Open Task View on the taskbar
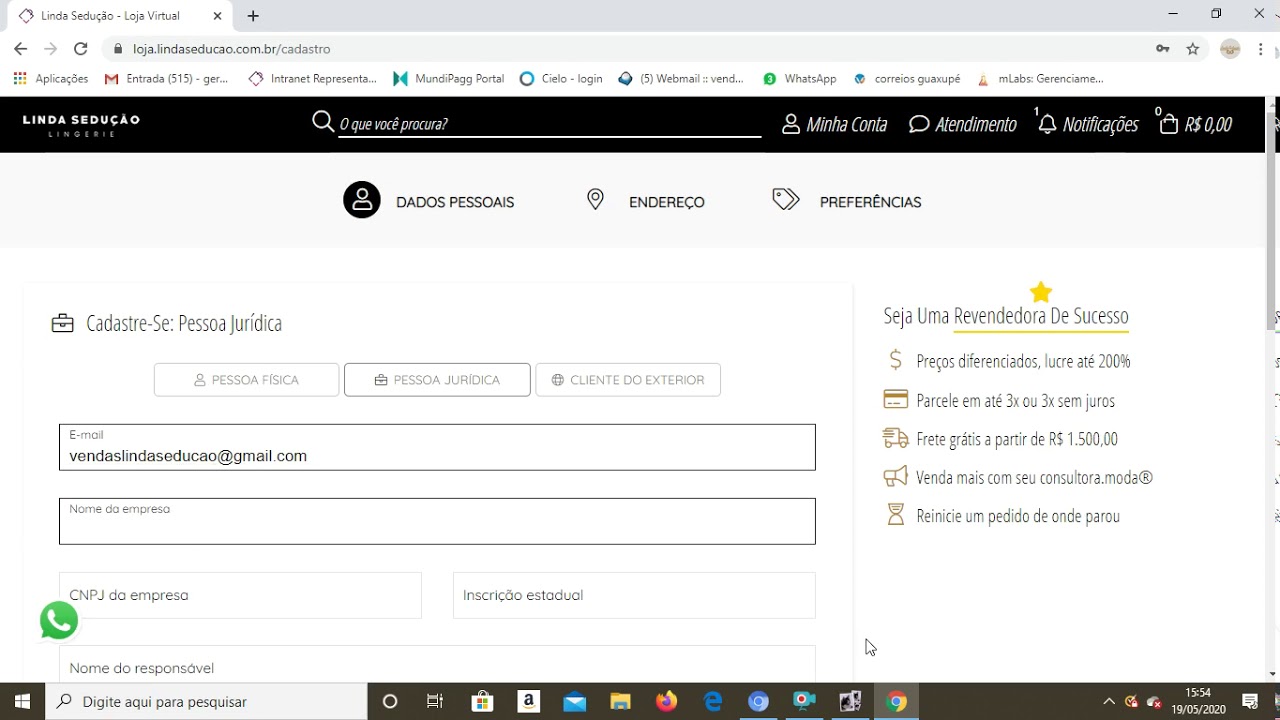1280x720 pixels. [435, 701]
